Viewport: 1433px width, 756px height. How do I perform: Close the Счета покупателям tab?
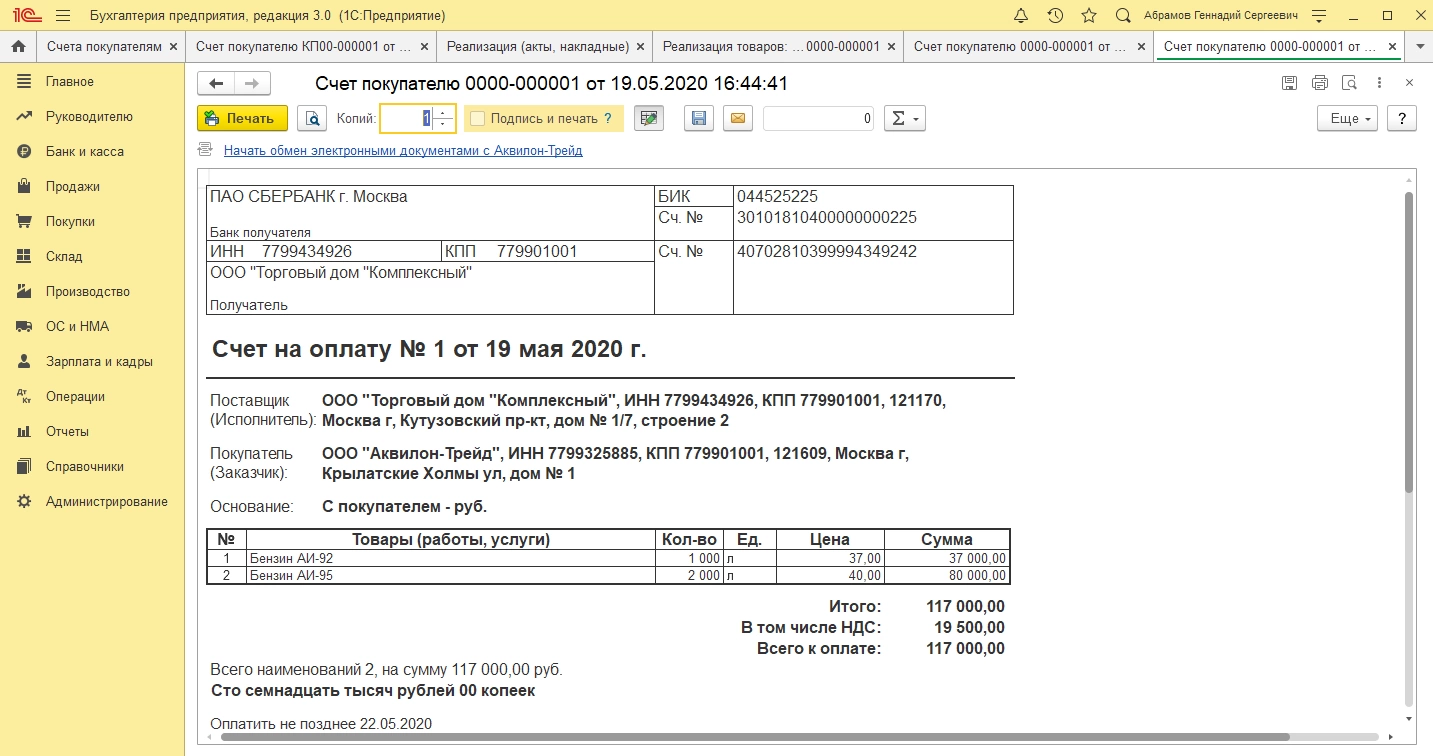[173, 47]
